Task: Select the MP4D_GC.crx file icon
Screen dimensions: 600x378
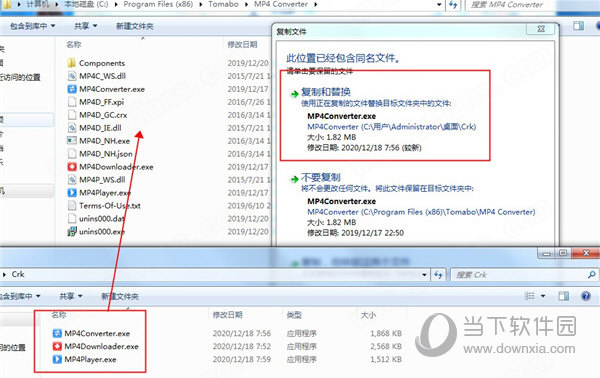Action: tap(72, 115)
